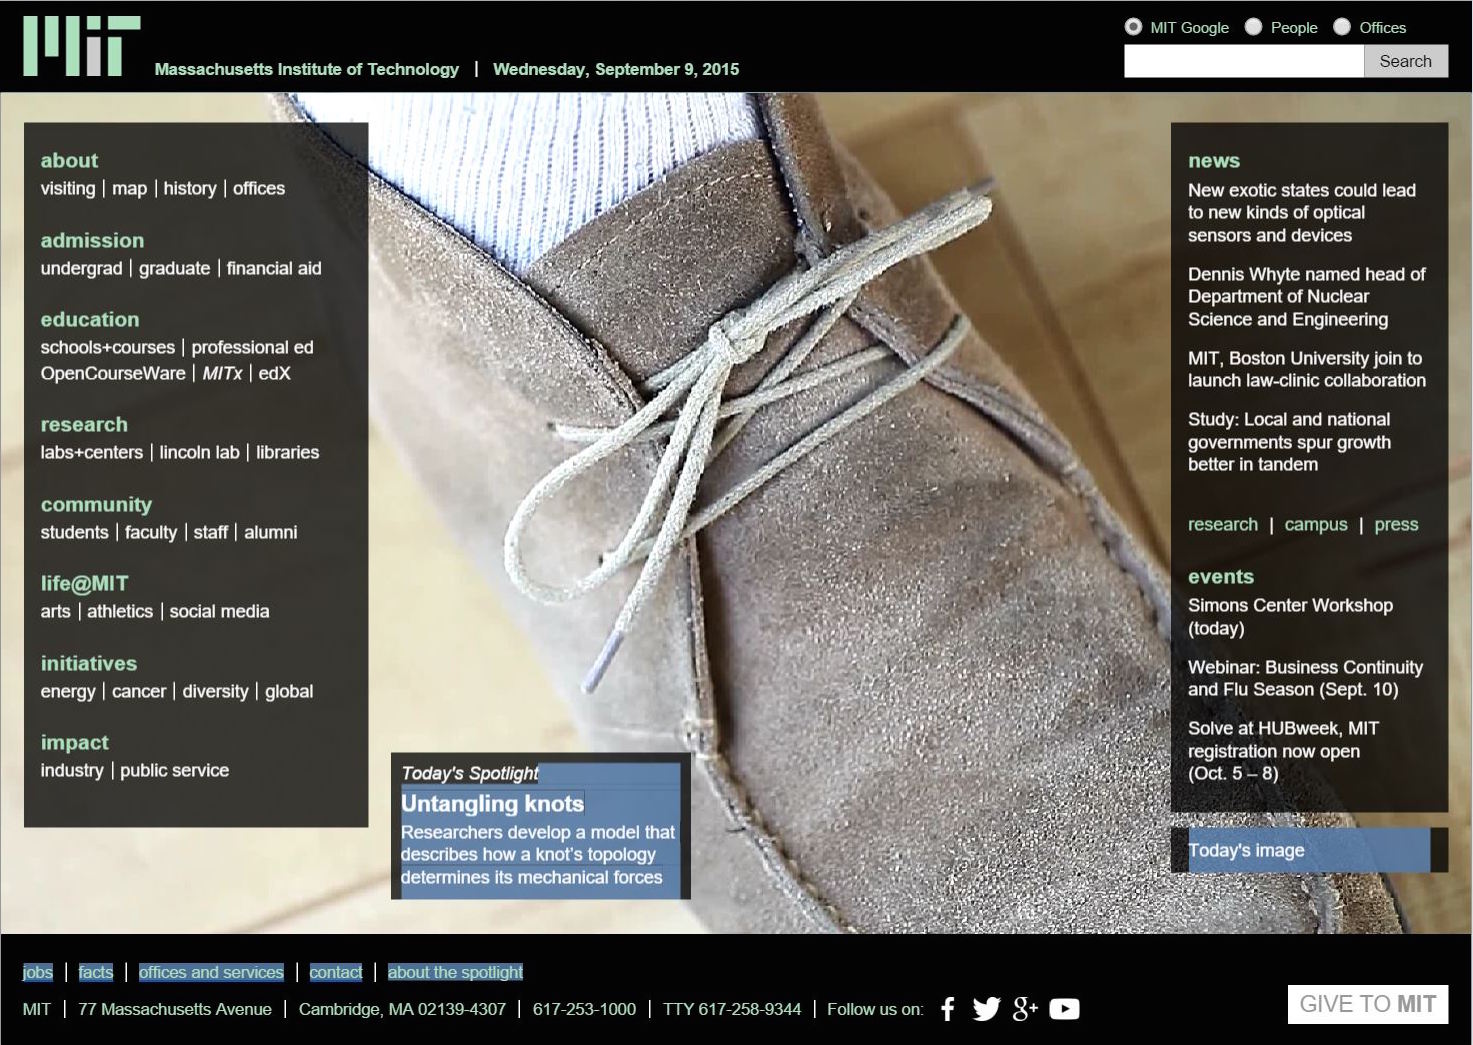Open the admission section heading
The image size is (1473, 1045).
pyautogui.click(x=92, y=240)
